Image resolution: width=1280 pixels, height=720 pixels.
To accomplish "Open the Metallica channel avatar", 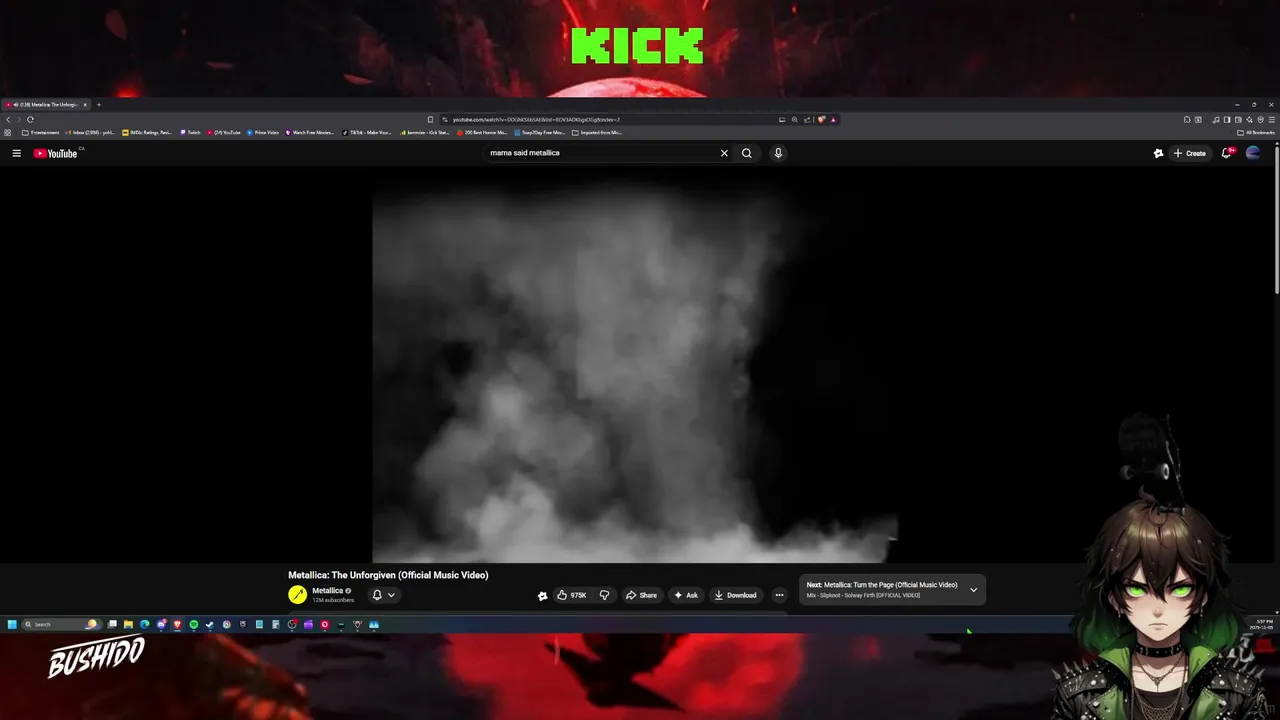I will click(x=297, y=595).
